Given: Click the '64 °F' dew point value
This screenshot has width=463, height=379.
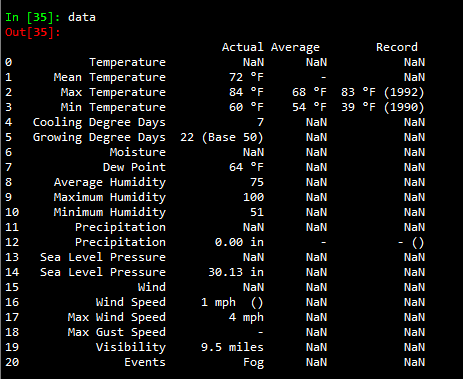Looking at the screenshot, I should coord(246,167).
